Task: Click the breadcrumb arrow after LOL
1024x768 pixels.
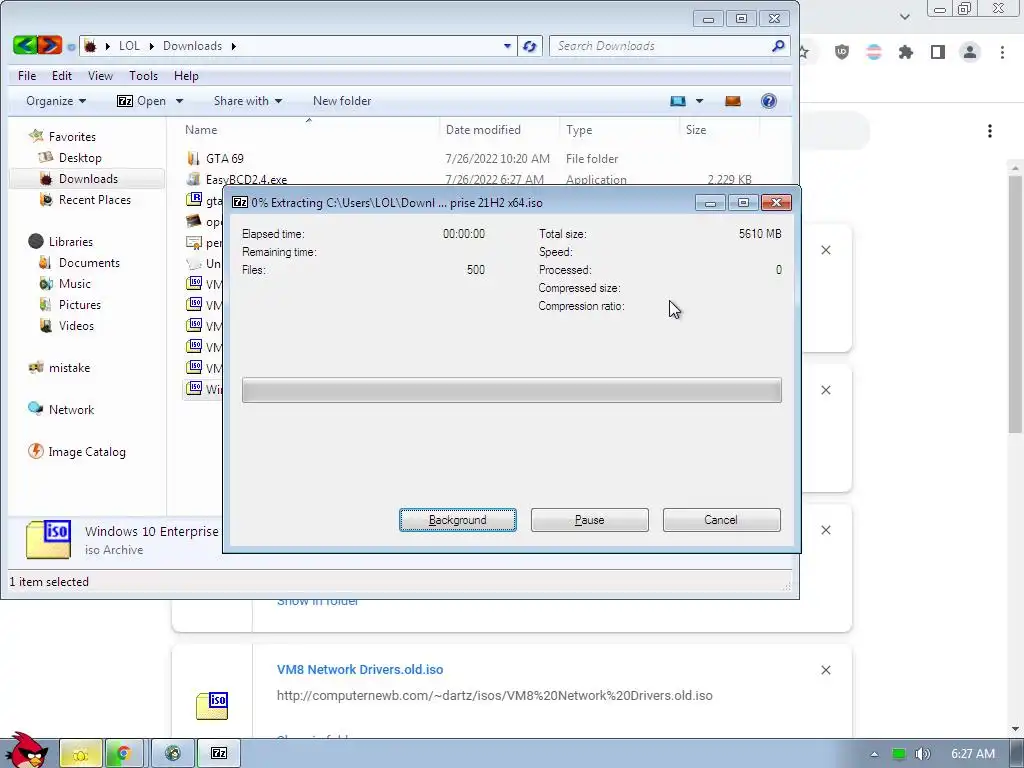Action: [152, 46]
